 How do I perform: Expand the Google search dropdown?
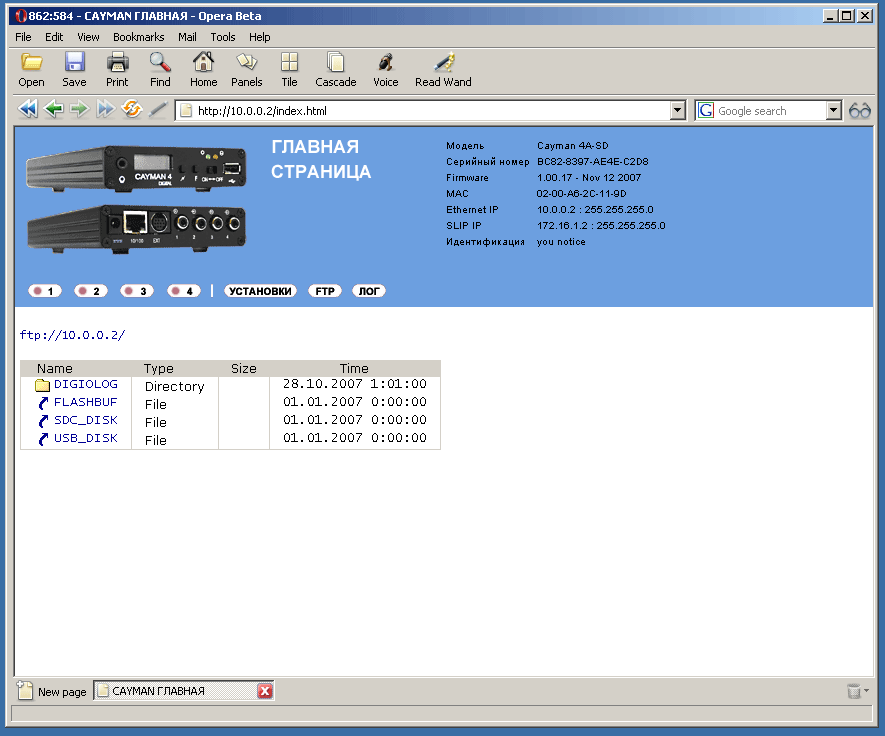[834, 110]
